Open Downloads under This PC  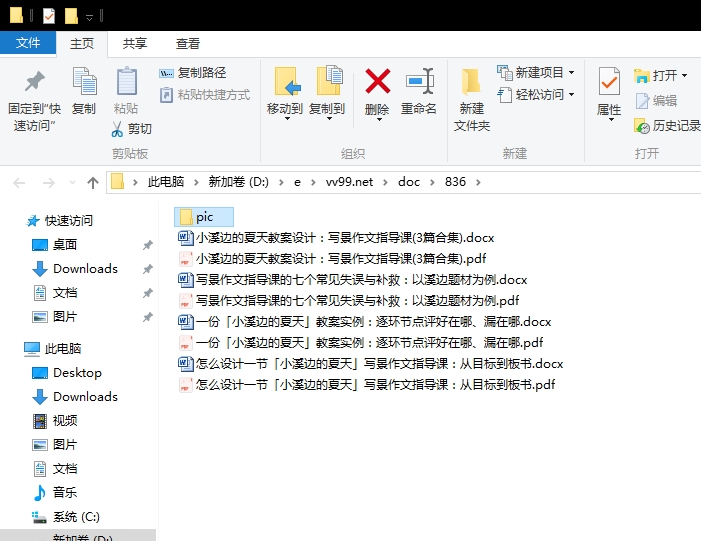[x=75, y=397]
